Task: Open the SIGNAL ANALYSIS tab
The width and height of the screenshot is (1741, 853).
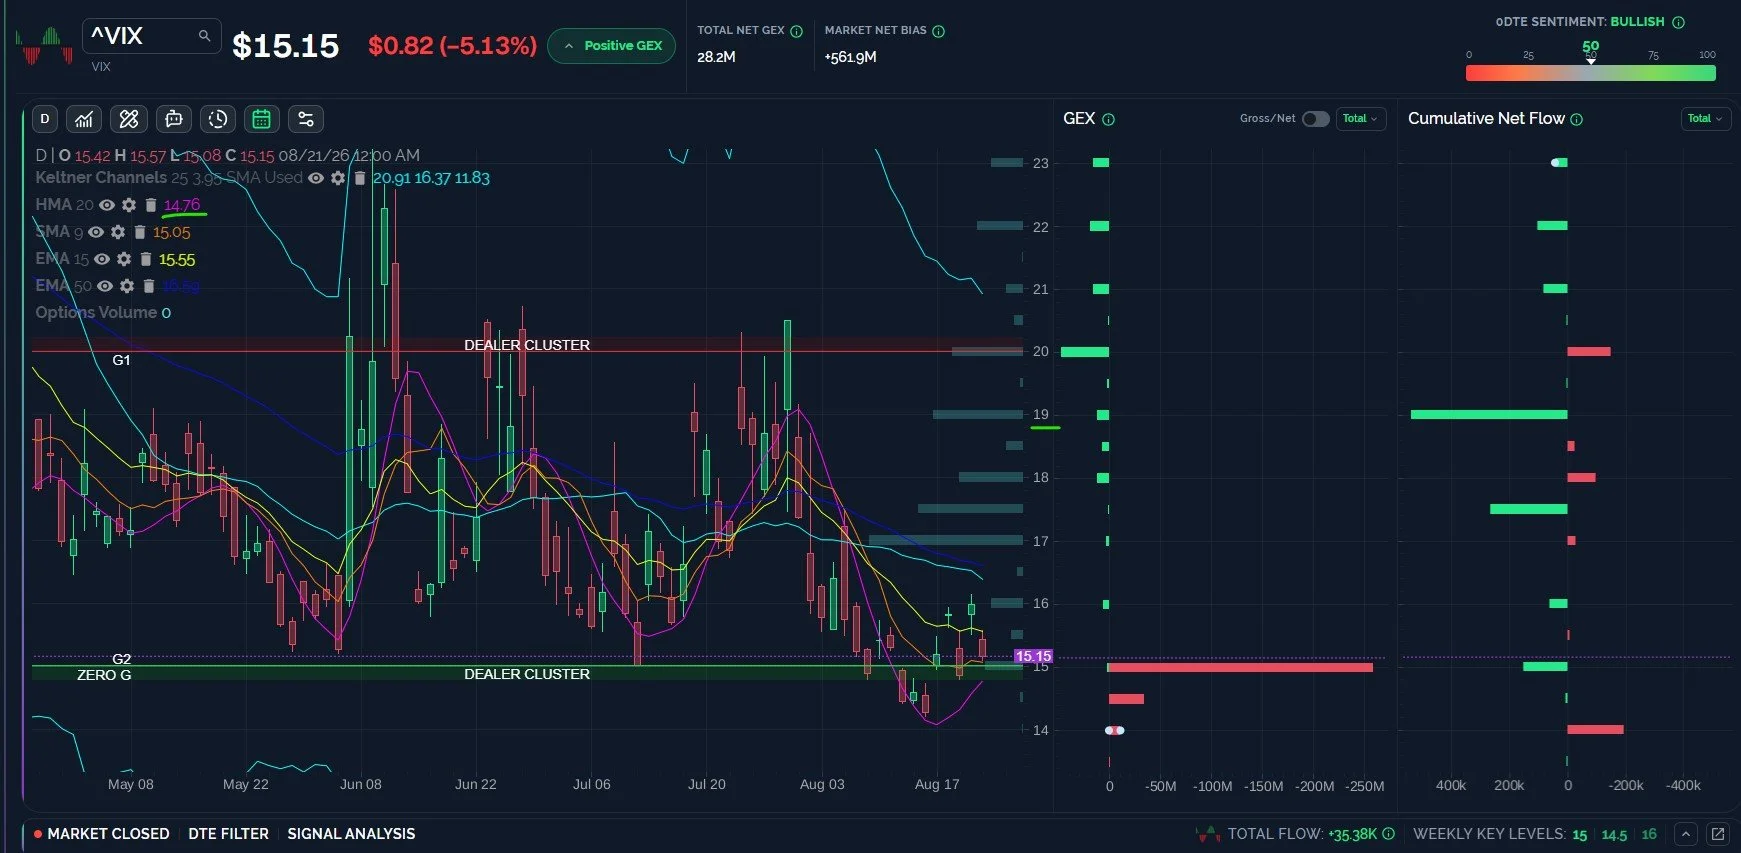Action: click(x=351, y=834)
